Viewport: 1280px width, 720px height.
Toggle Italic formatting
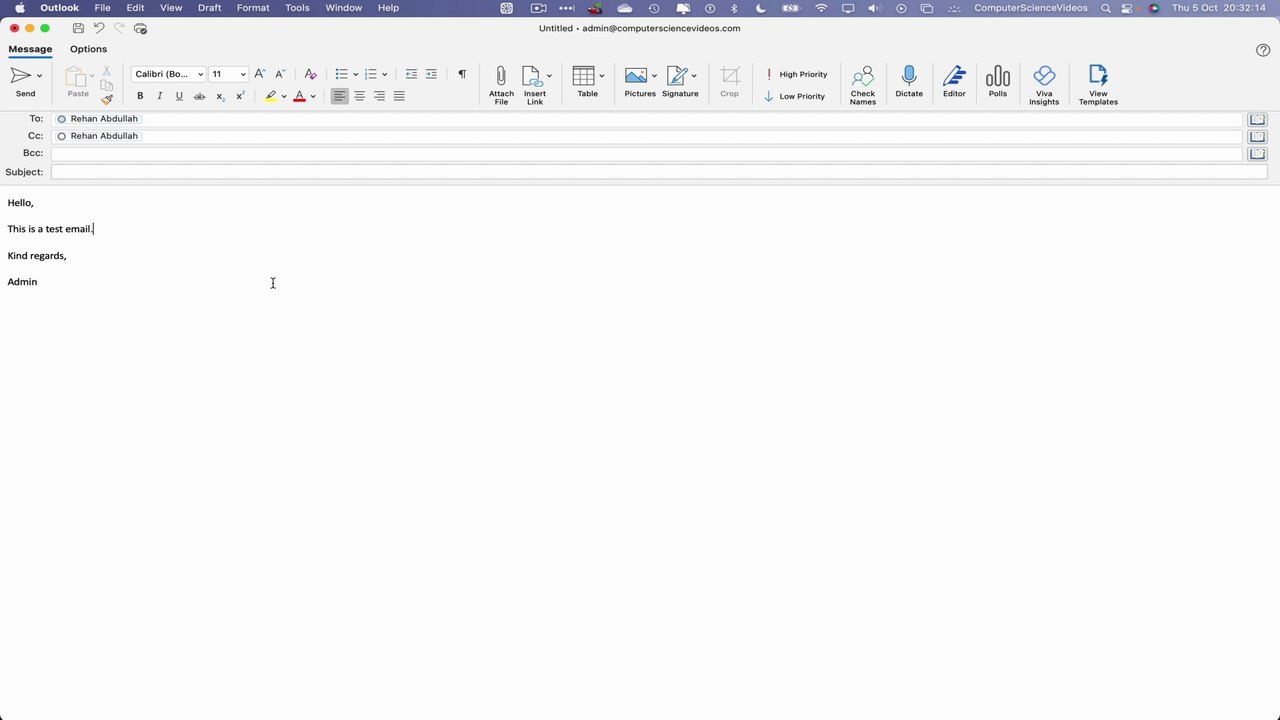[159, 96]
